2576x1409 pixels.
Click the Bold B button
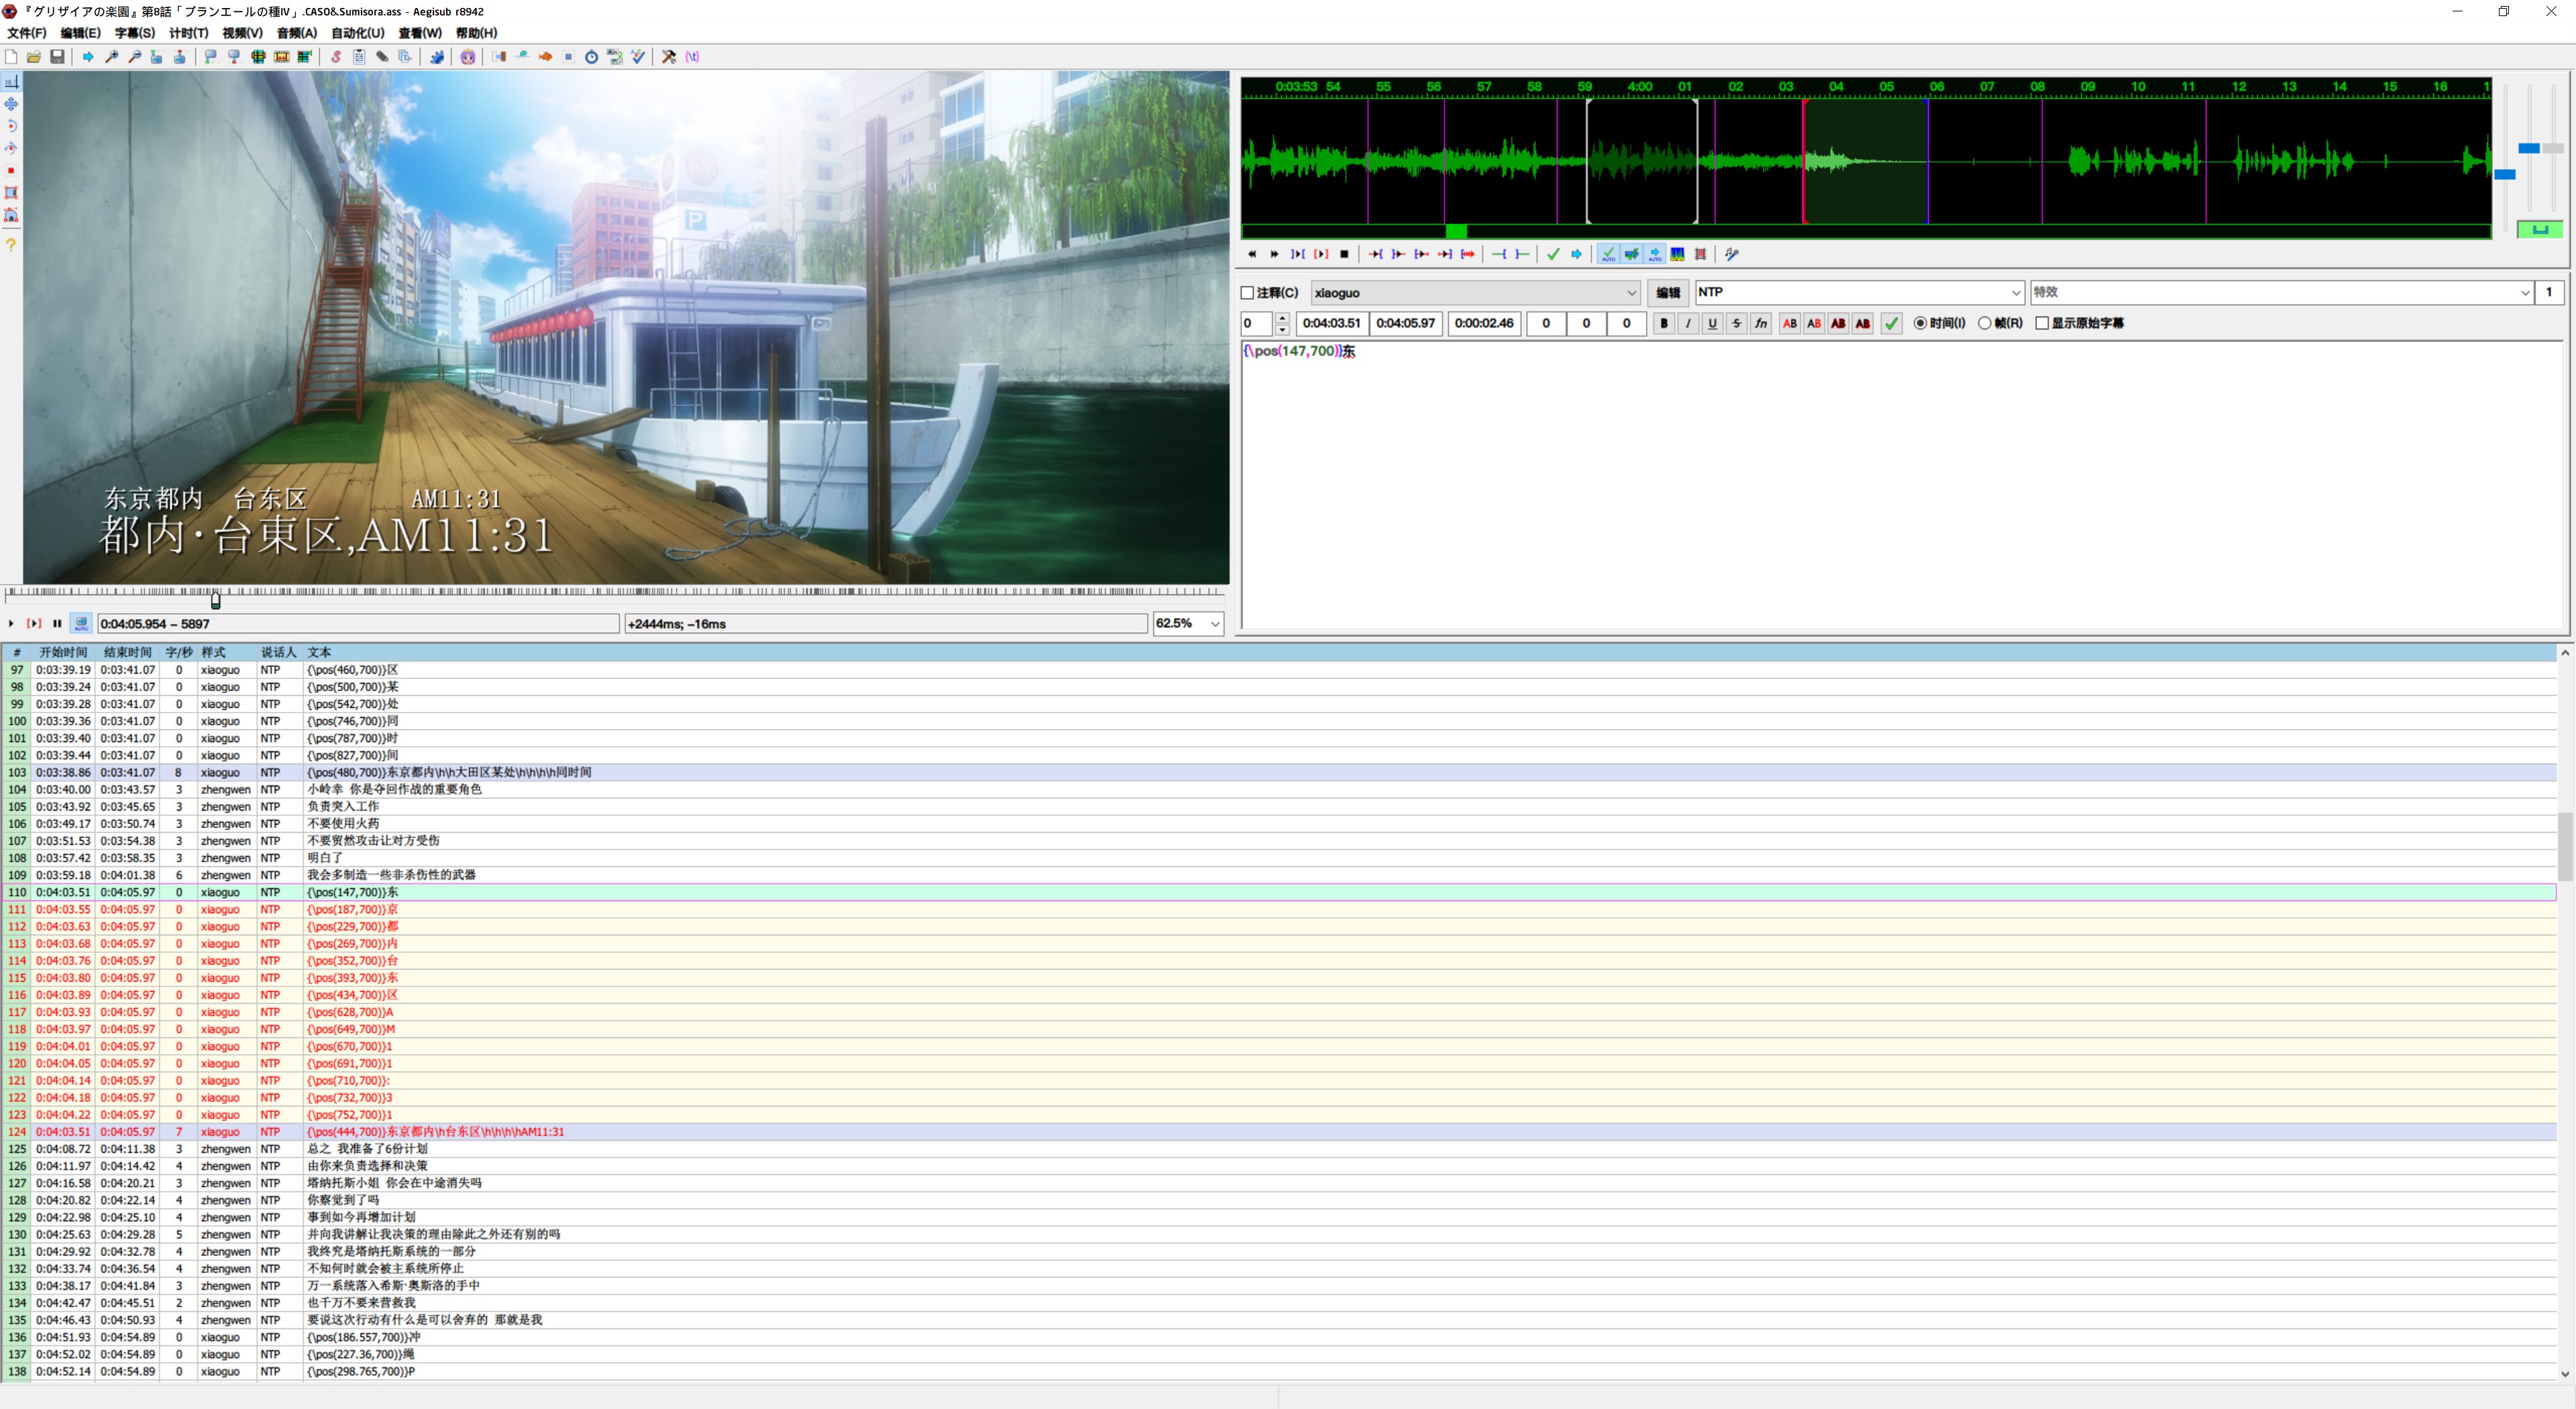1664,323
